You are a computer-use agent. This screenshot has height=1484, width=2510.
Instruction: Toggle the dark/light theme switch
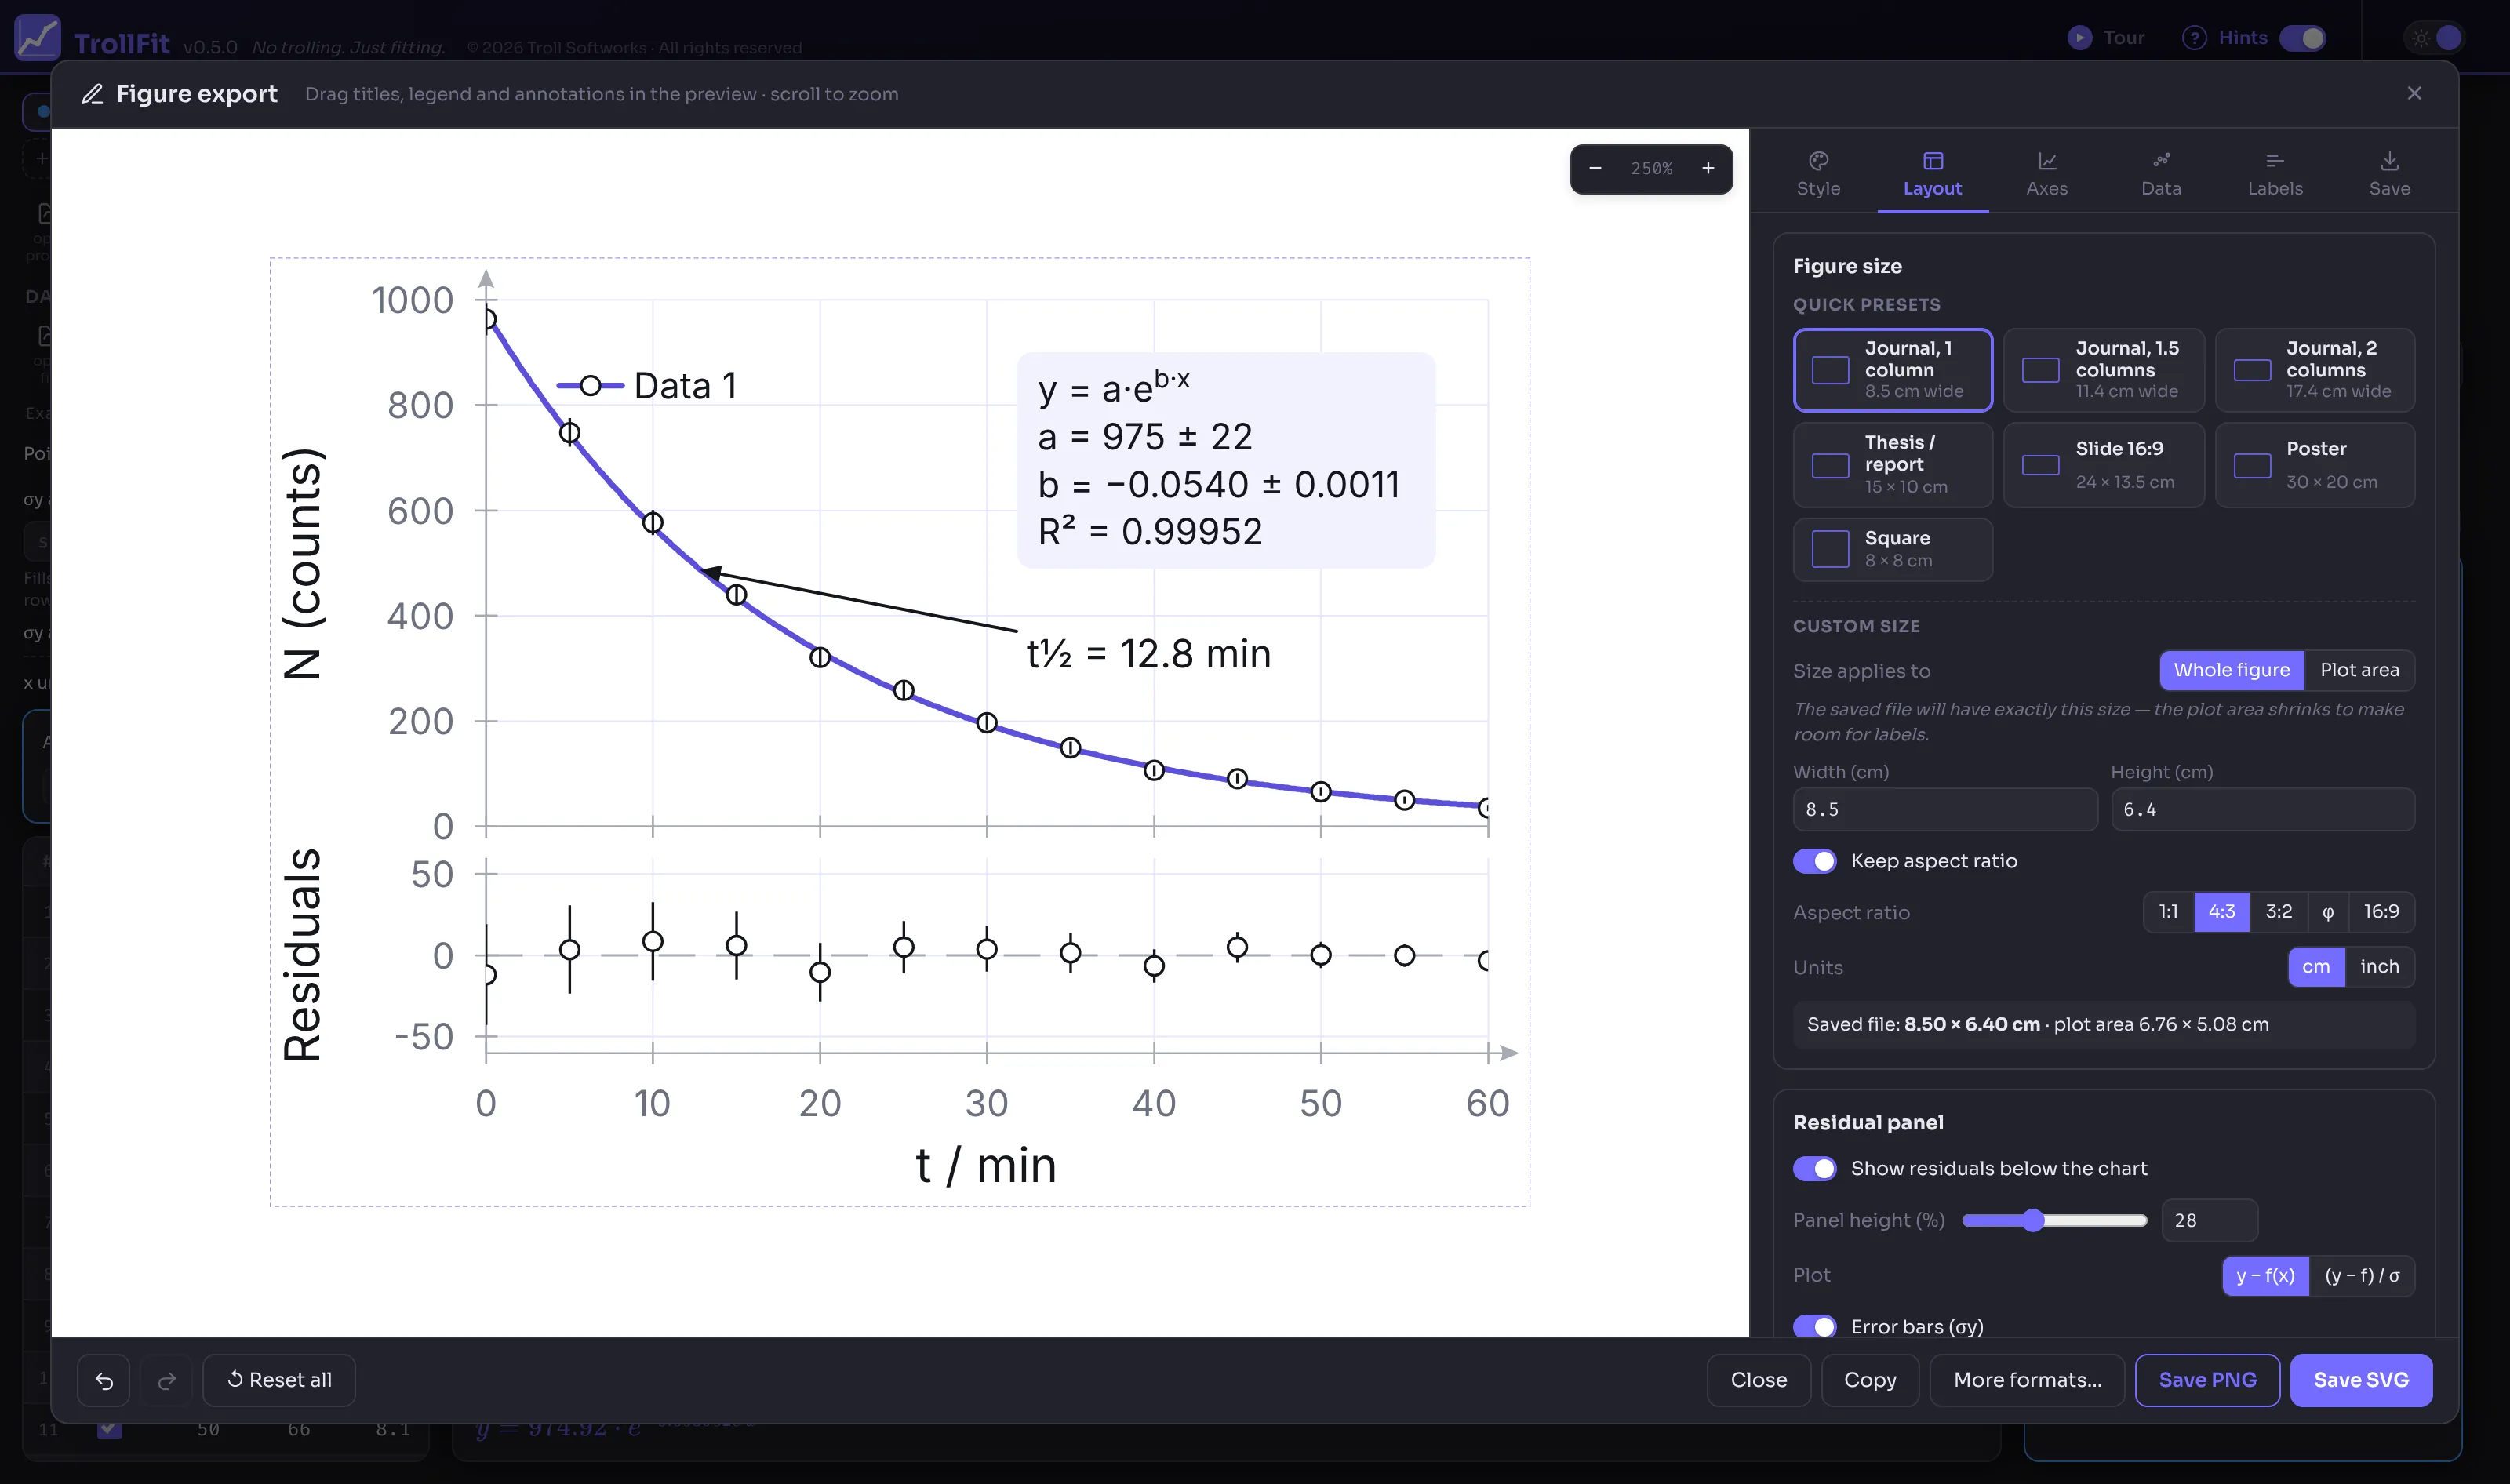tap(2435, 38)
